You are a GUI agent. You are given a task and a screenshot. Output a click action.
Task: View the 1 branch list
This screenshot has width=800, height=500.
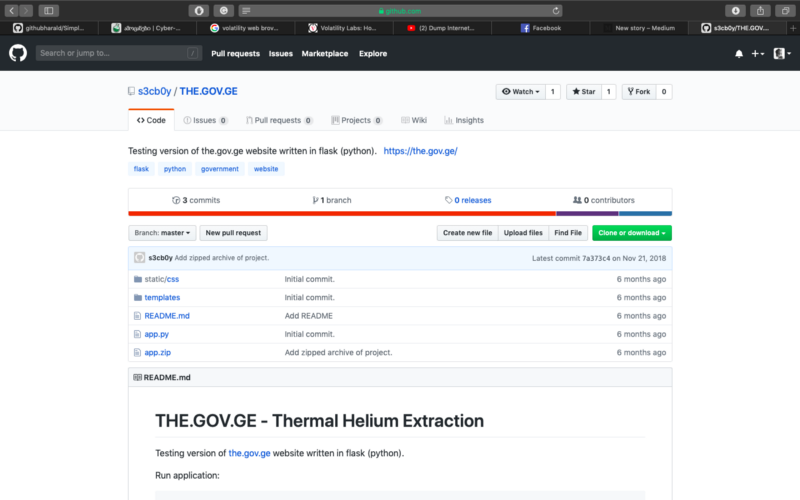[x=332, y=201]
